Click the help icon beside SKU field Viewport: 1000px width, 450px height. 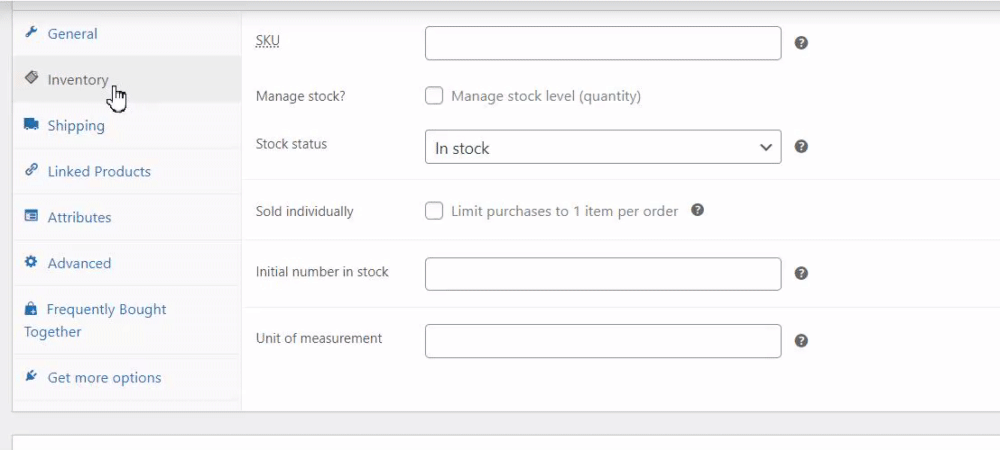tap(801, 43)
